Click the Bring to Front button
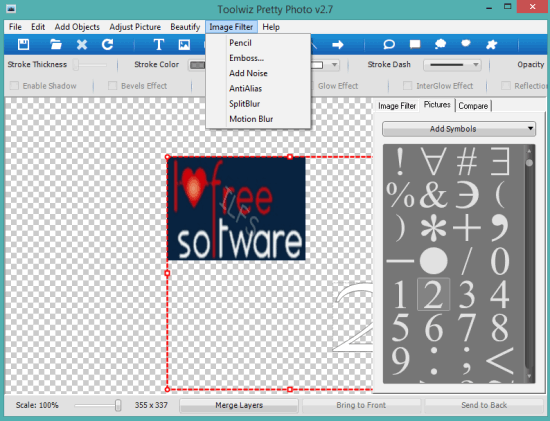The image size is (550, 421). [361, 405]
